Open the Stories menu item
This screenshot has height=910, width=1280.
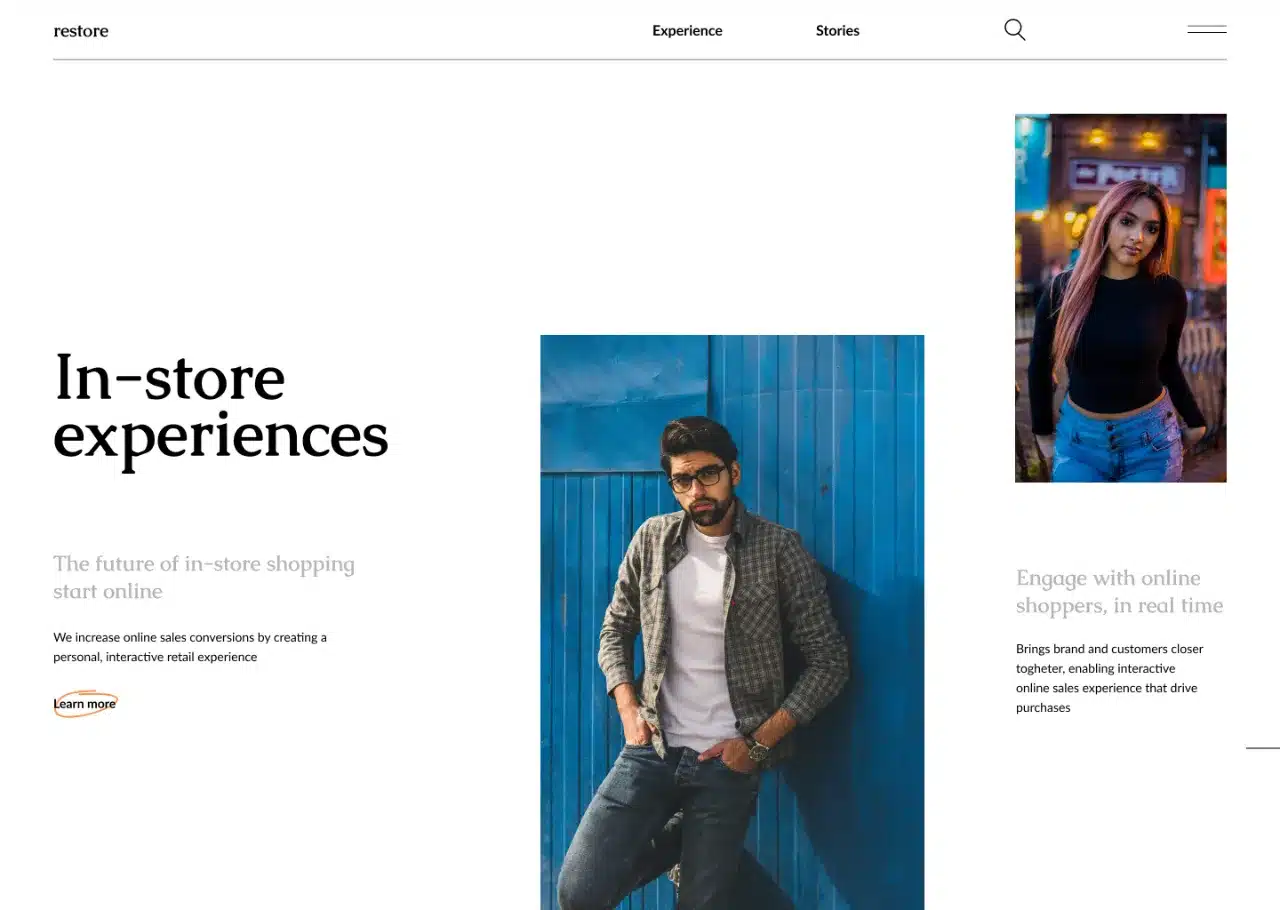click(837, 31)
